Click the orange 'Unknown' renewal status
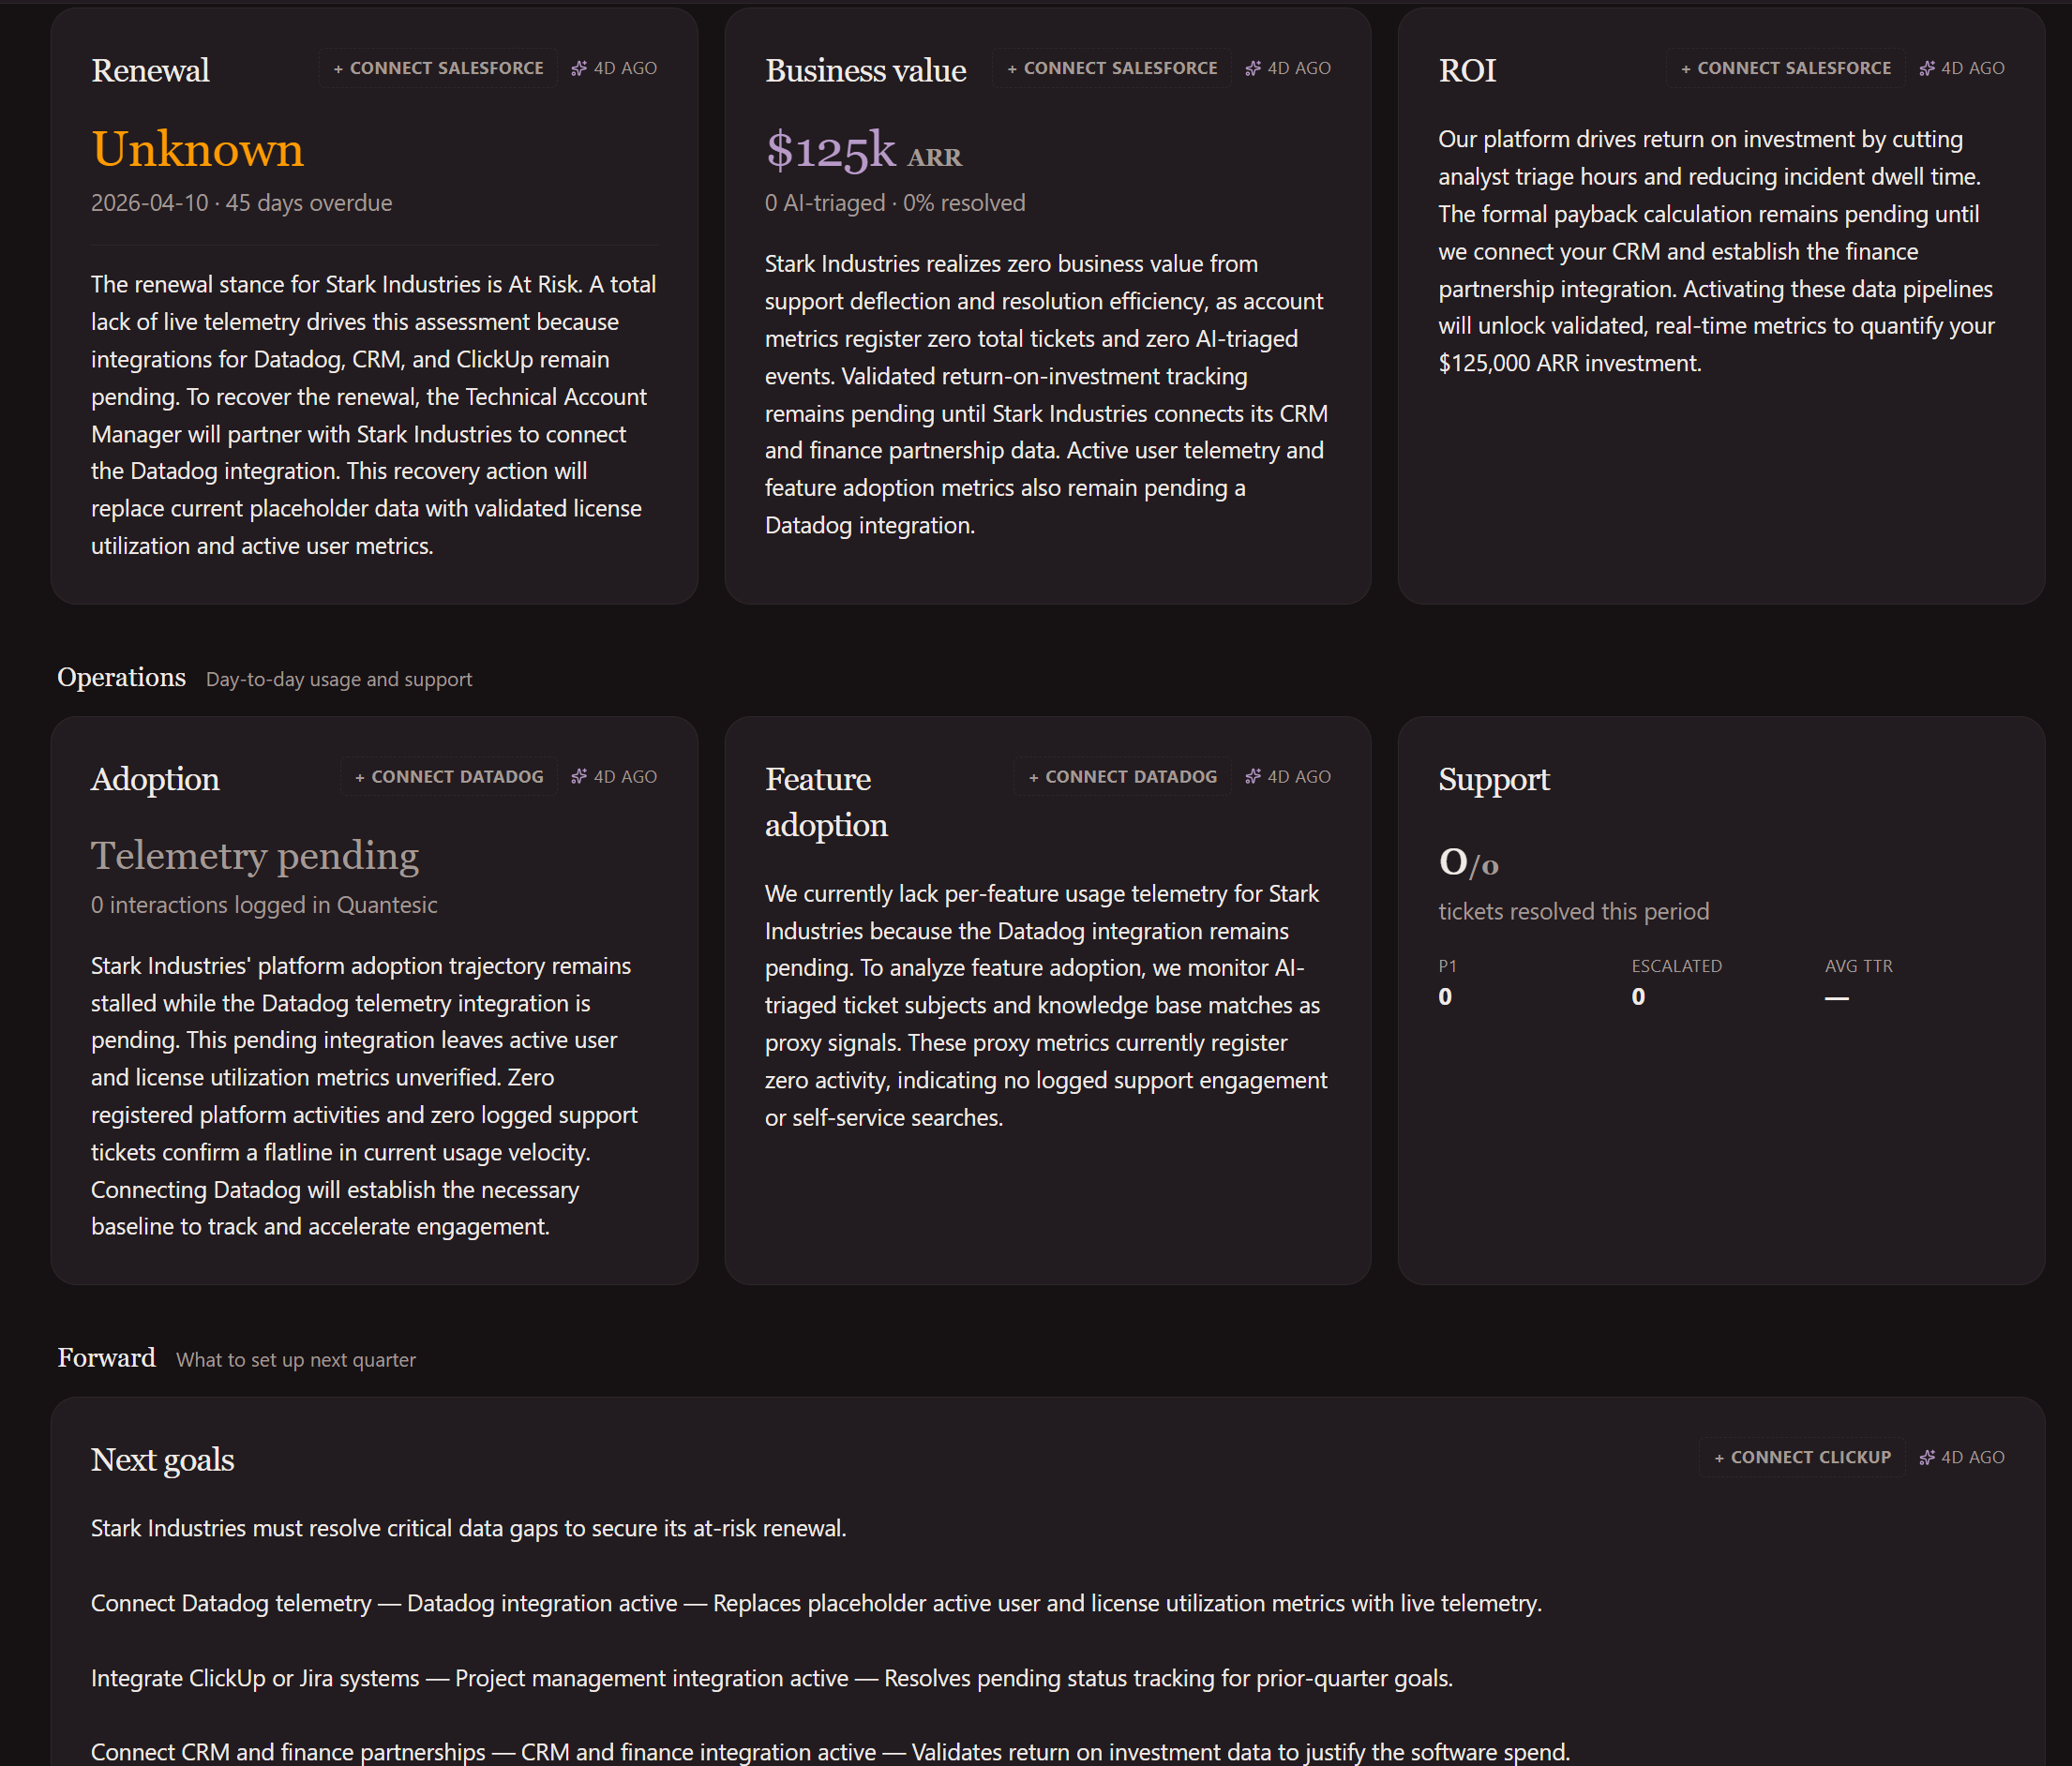 (x=197, y=149)
